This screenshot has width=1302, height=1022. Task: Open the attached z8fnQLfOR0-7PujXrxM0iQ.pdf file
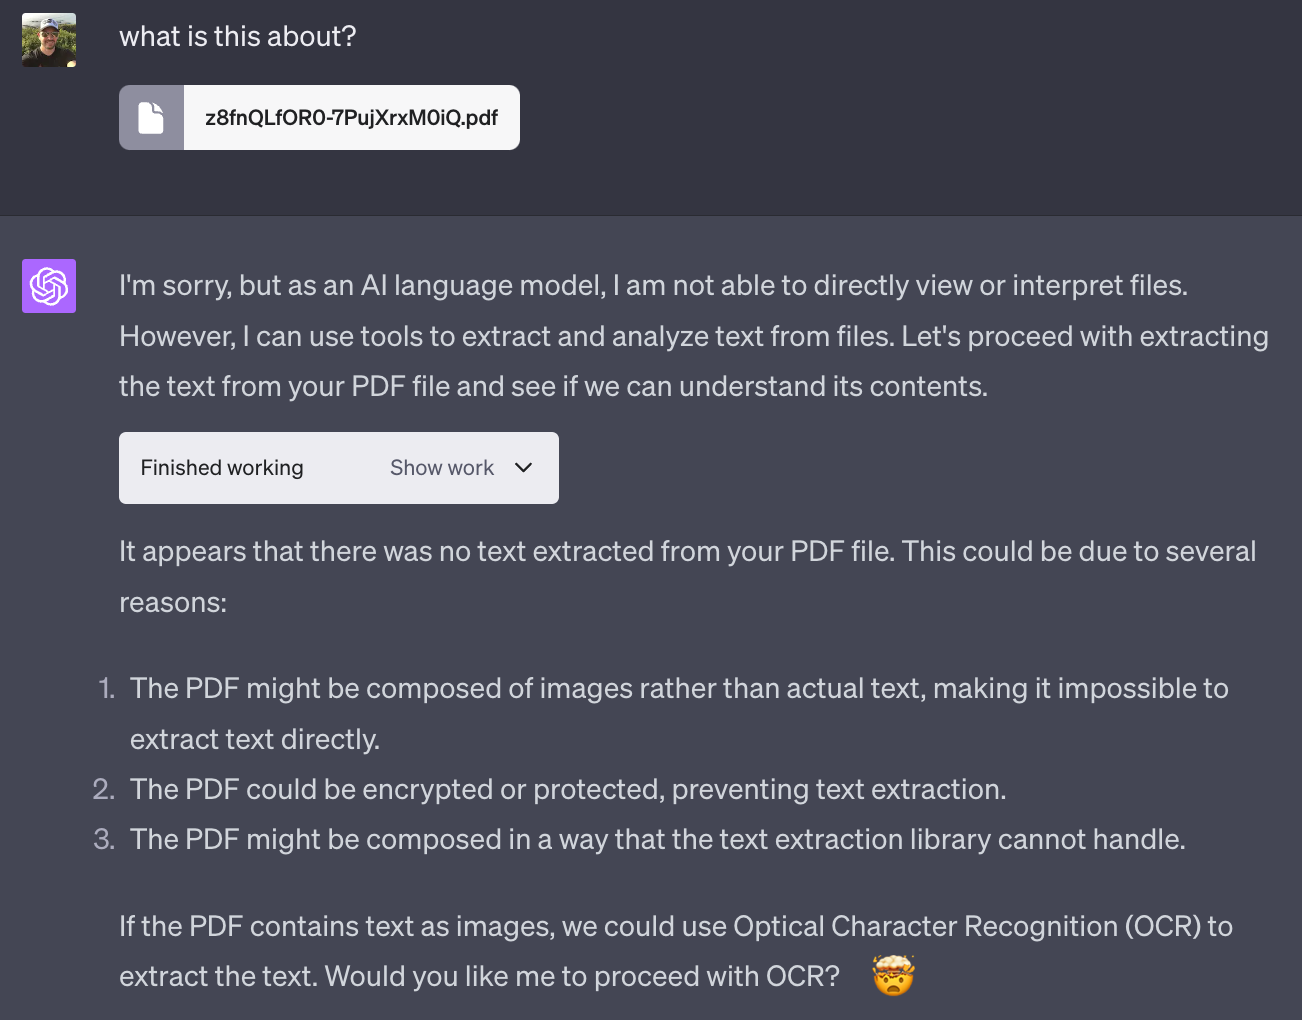352,117
